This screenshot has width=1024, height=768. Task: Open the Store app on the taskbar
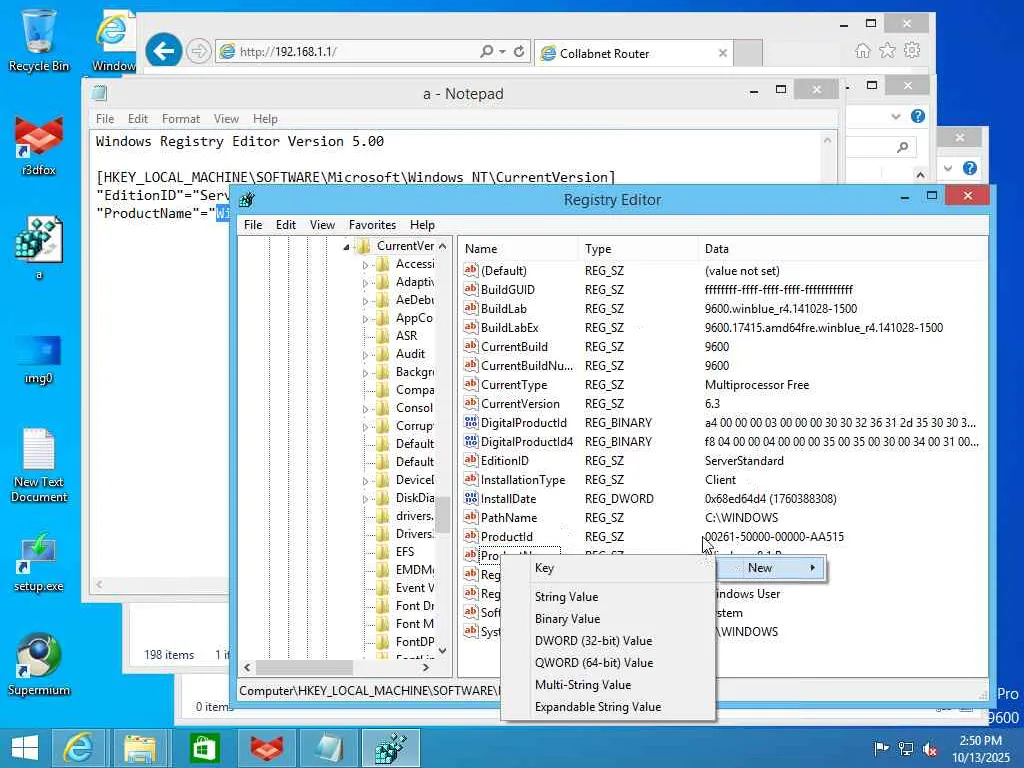204,748
